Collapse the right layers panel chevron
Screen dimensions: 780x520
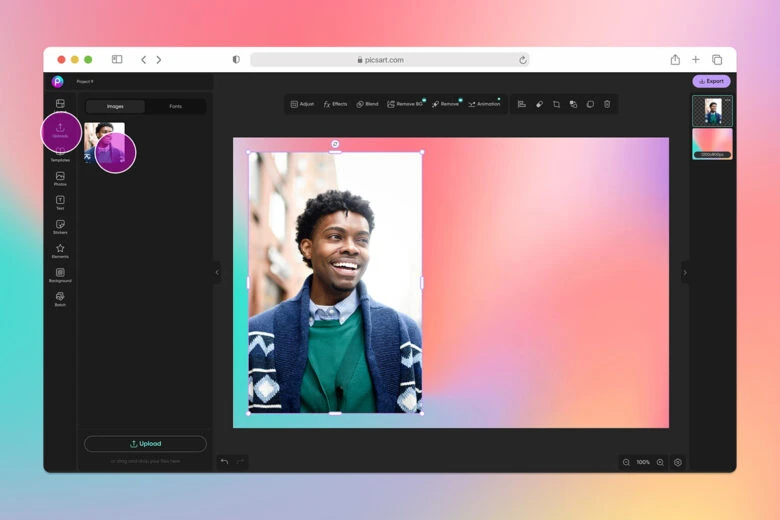click(685, 272)
